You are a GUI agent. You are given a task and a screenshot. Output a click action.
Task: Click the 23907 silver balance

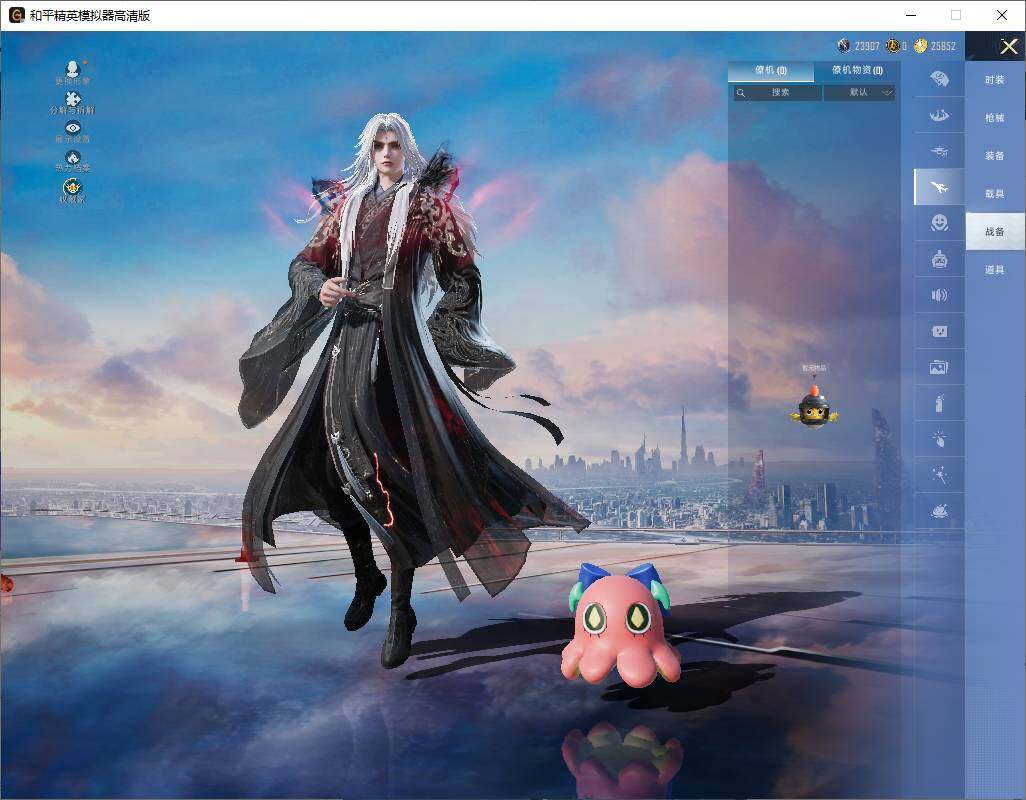pos(867,46)
